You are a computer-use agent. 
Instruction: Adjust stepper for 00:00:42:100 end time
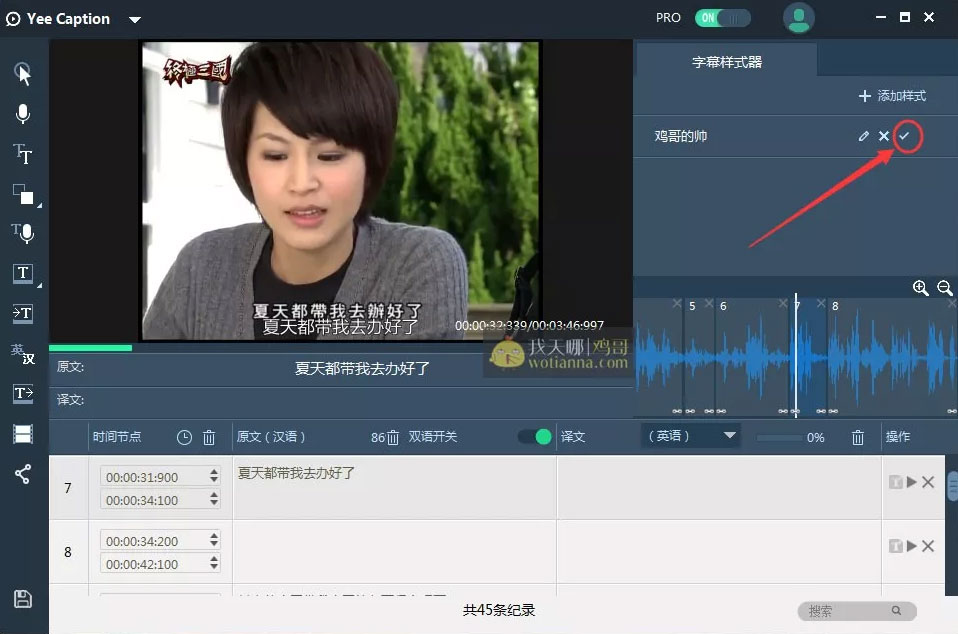coord(214,563)
